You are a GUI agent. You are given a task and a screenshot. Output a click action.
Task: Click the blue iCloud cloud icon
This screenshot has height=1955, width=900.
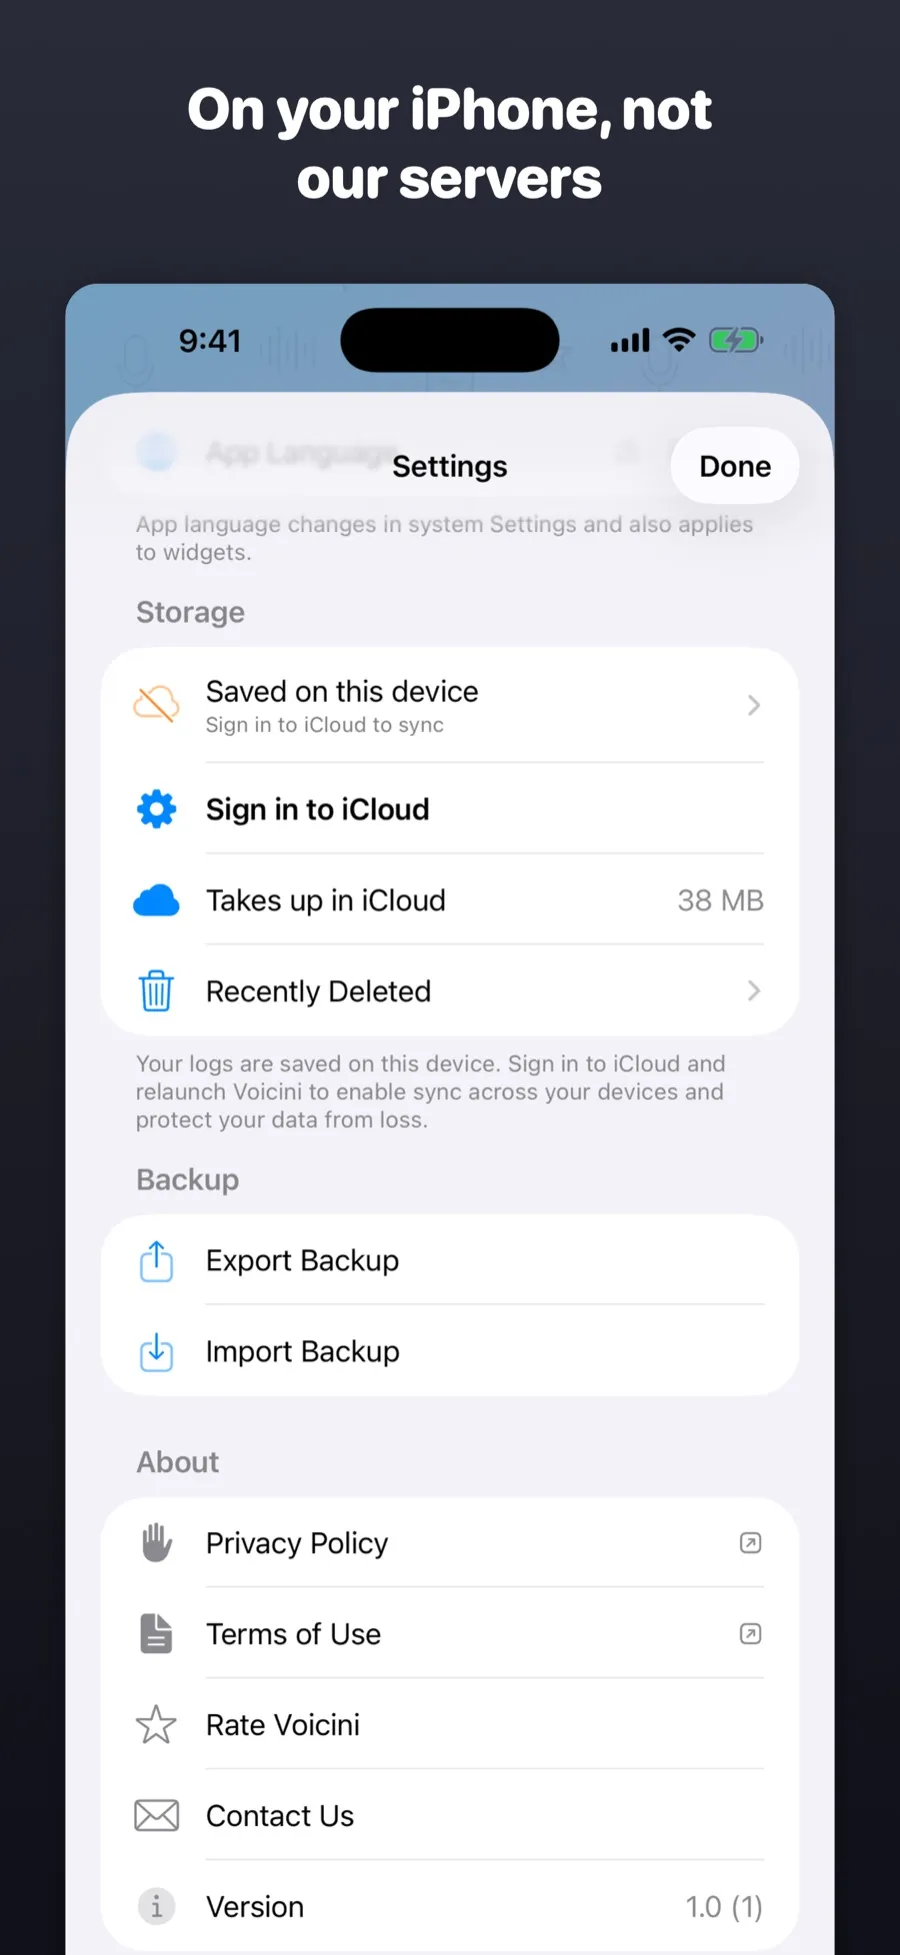point(156,901)
